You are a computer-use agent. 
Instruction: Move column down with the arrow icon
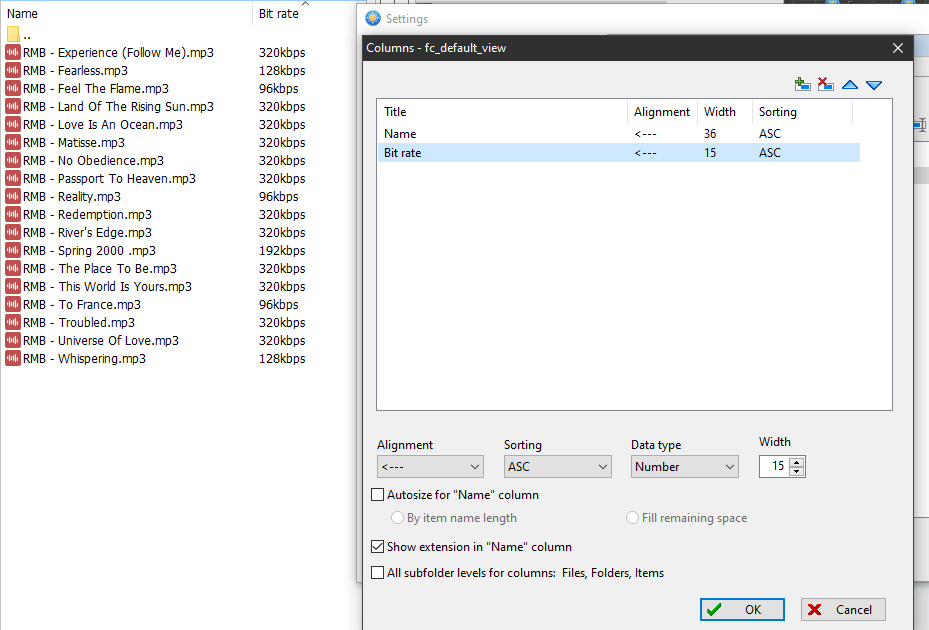(x=874, y=85)
